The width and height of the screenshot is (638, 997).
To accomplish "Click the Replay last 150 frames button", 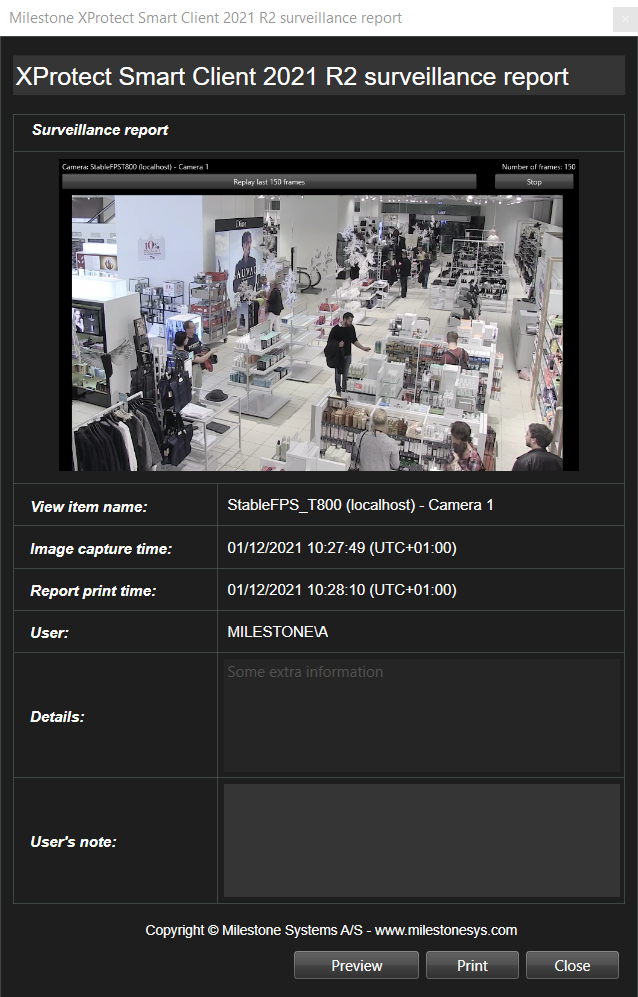I will pos(269,182).
